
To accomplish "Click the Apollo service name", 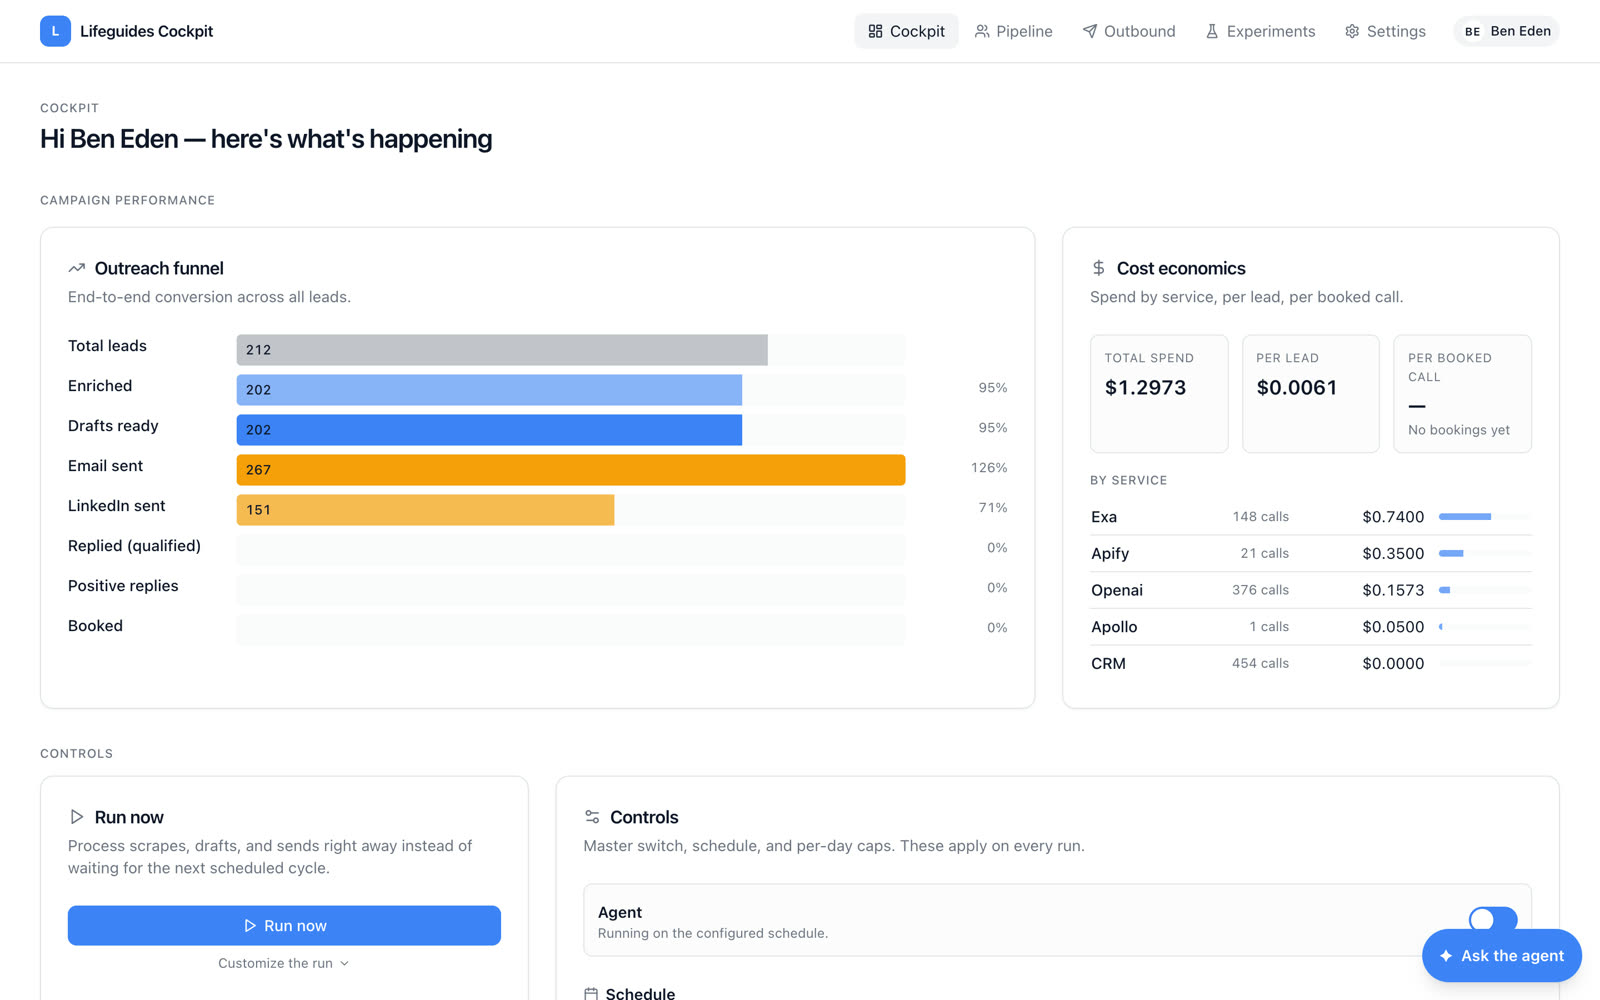I will pos(1114,627).
